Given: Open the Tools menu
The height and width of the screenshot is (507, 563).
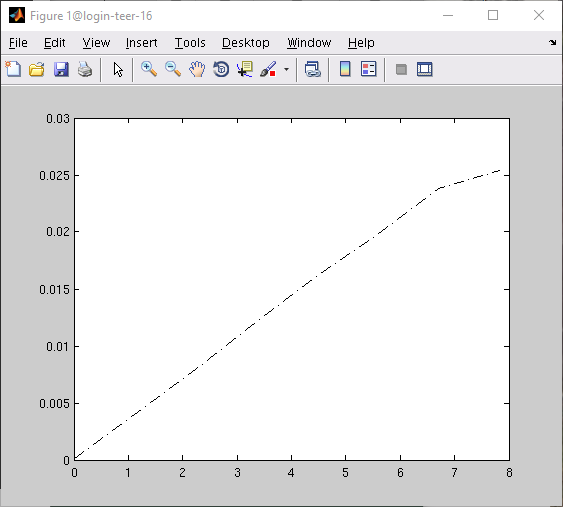Looking at the screenshot, I should 190,43.
